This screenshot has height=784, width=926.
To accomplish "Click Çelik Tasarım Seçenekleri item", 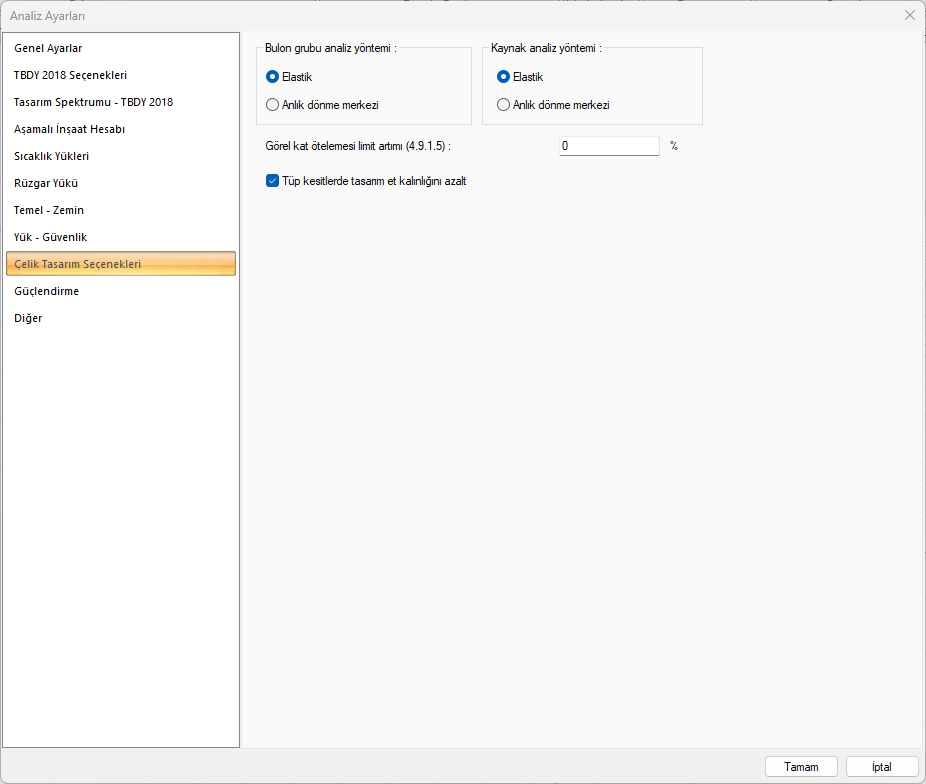I will point(77,264).
